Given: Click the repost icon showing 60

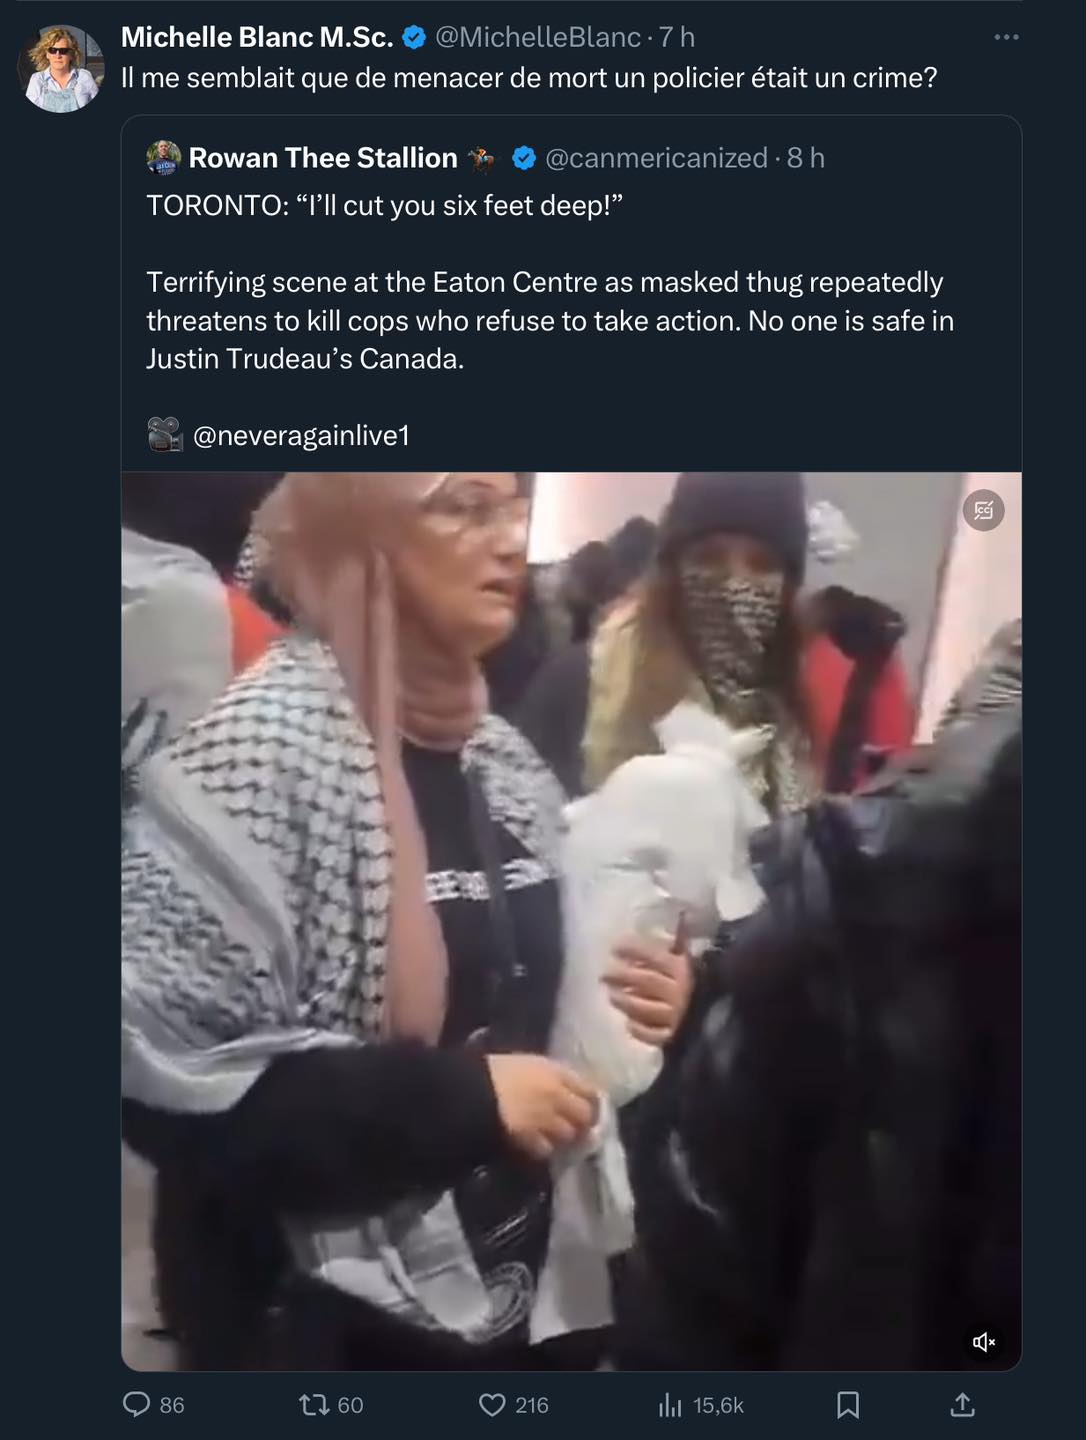Looking at the screenshot, I should pyautogui.click(x=313, y=1405).
